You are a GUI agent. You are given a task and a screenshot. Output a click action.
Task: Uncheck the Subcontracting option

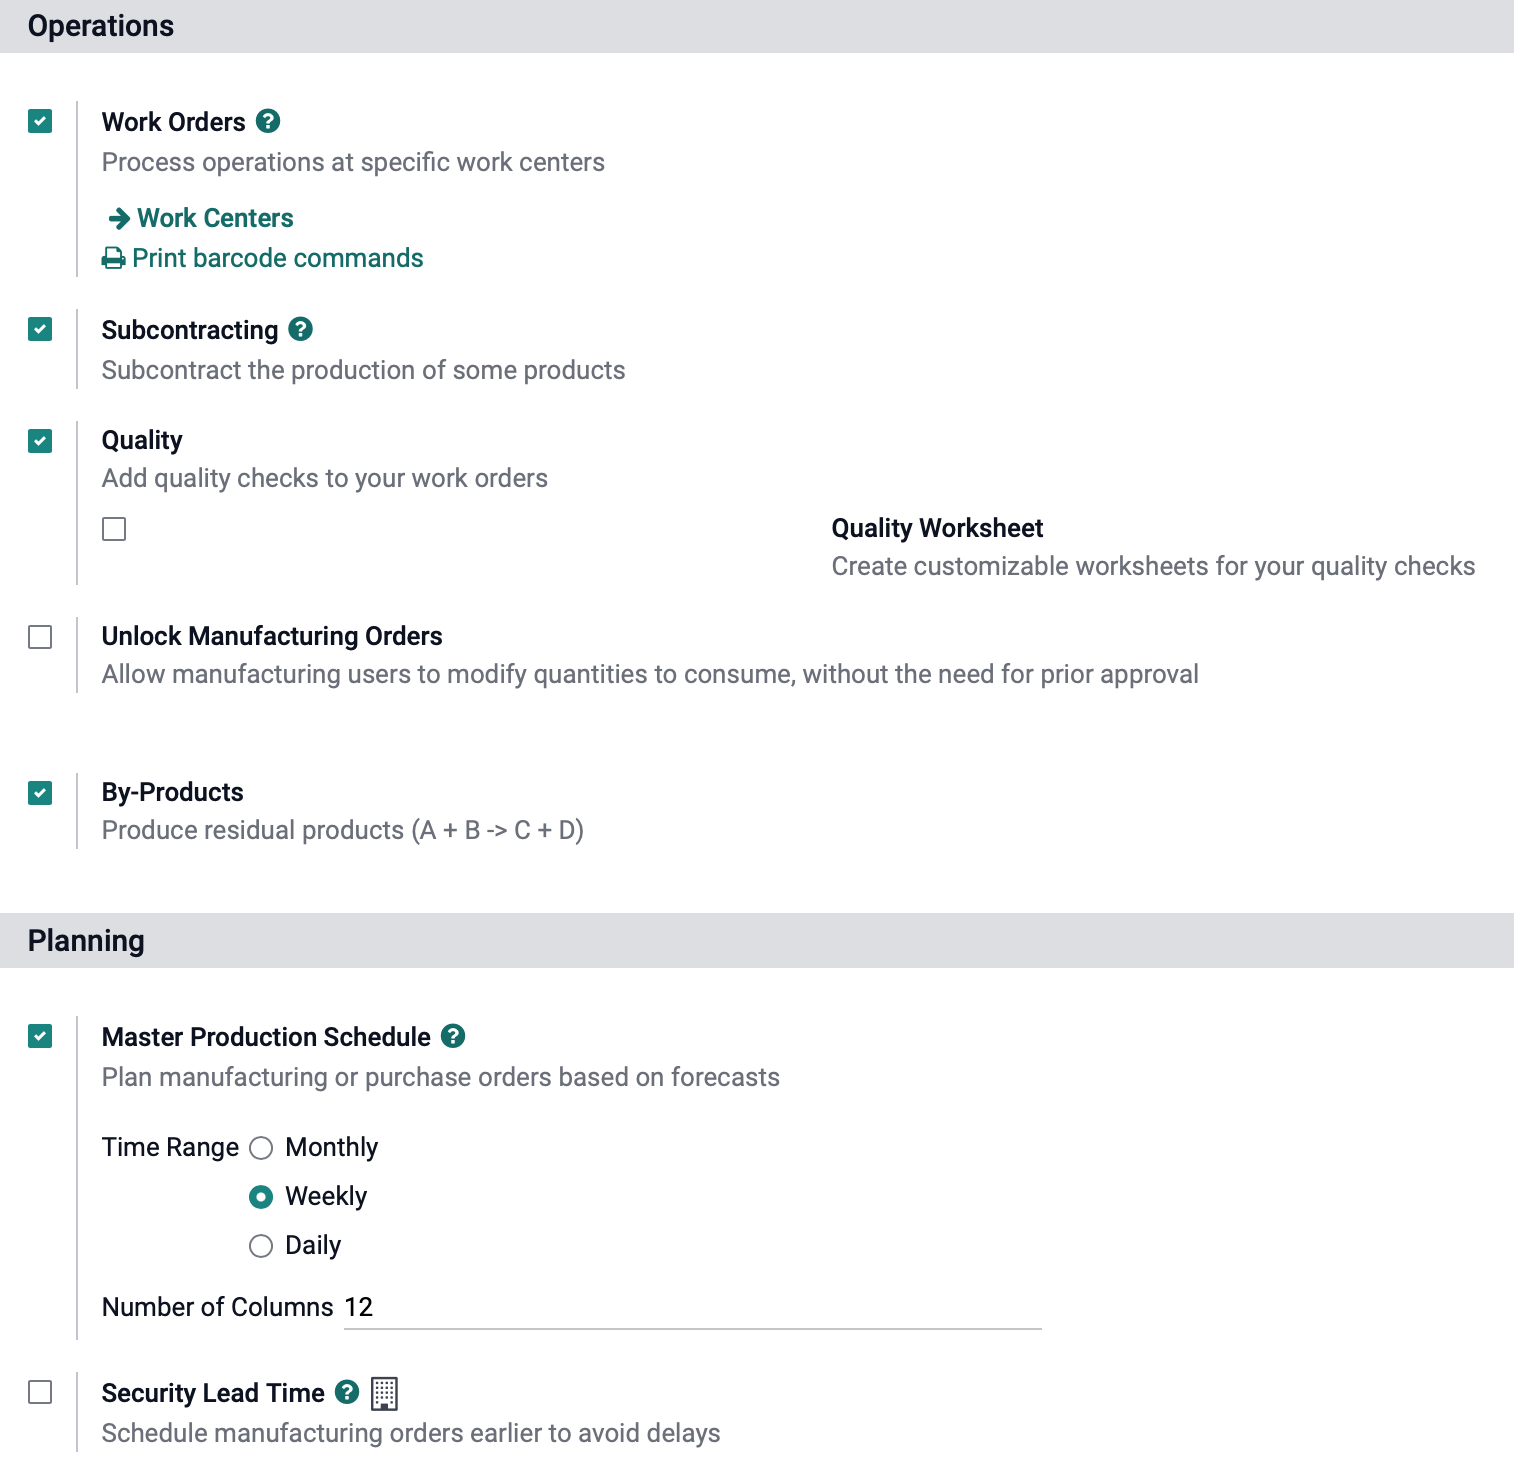pos(40,329)
